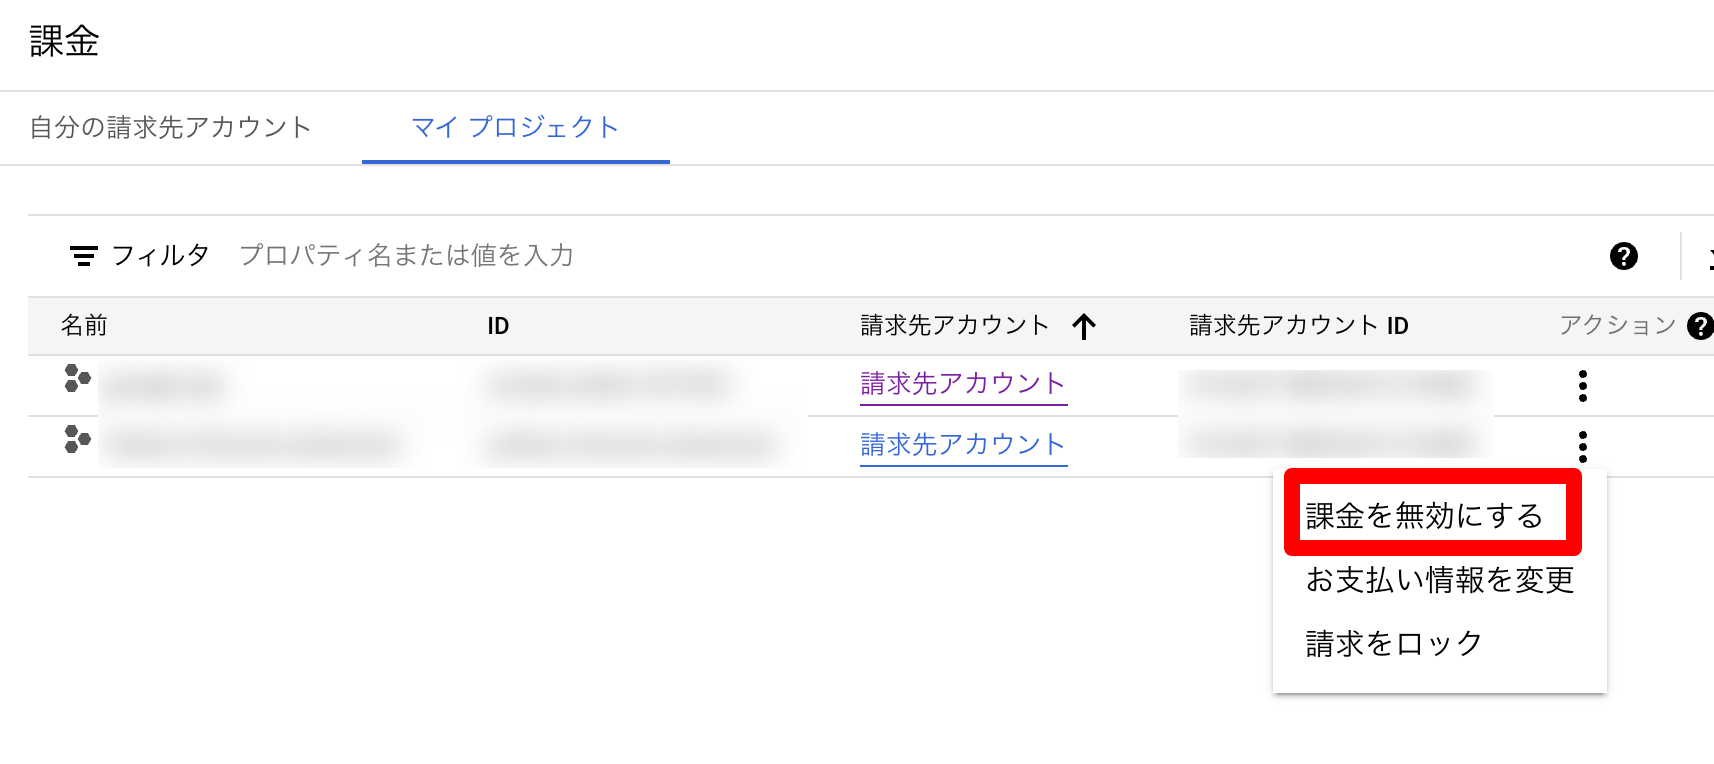
Task: Choose お支払い情報を変更 in the context menu
Action: (x=1441, y=579)
